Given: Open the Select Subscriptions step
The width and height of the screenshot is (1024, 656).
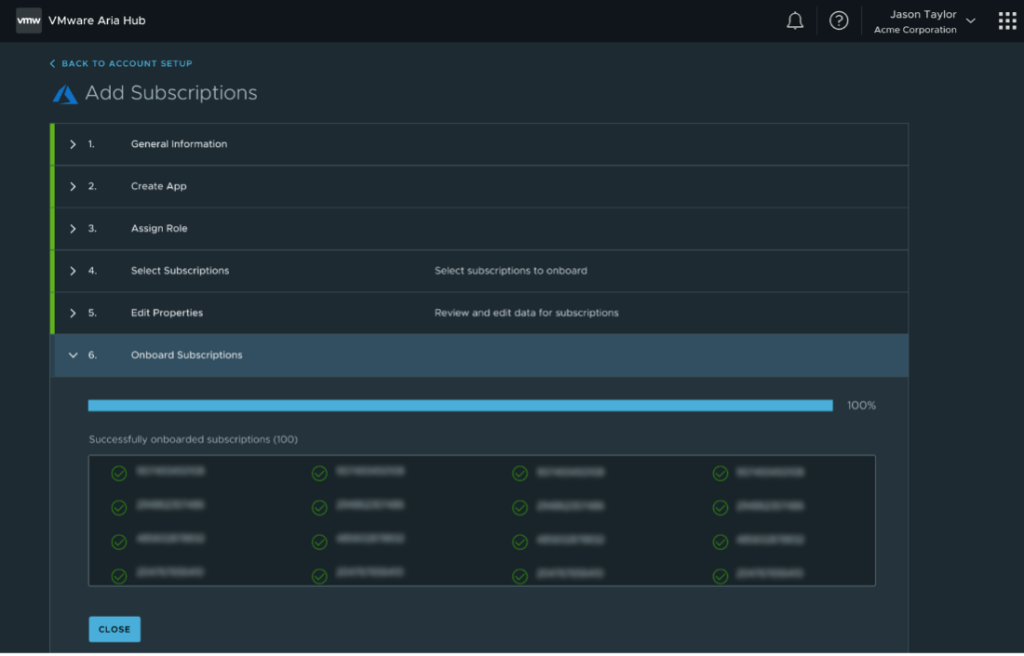Looking at the screenshot, I should (180, 271).
